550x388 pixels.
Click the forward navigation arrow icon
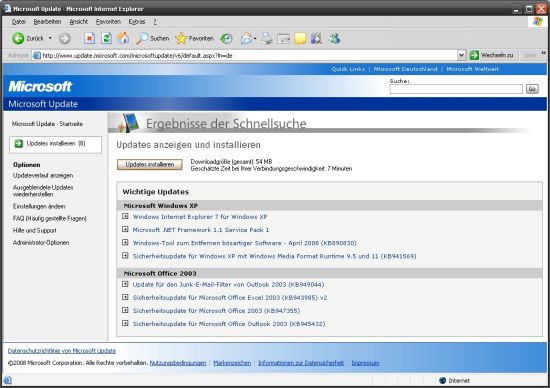coord(65,38)
